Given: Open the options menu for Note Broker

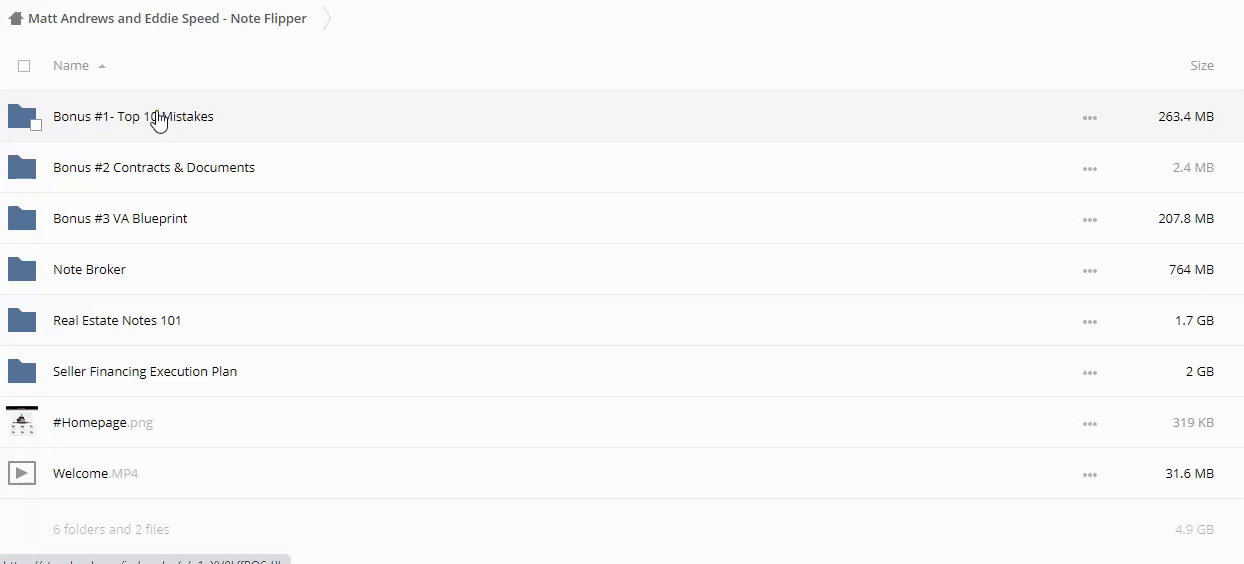Looking at the screenshot, I should [1089, 271].
